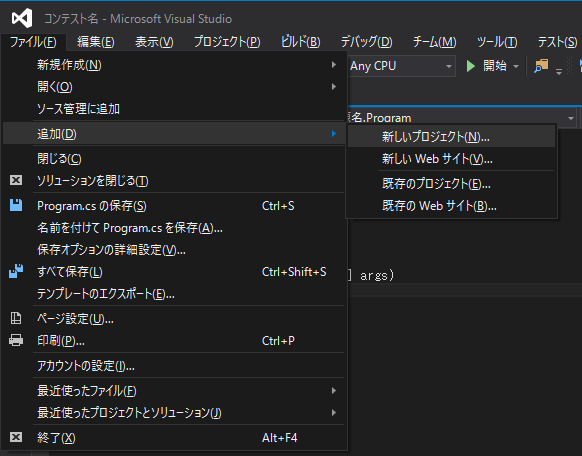Select 既存のプロジェクト(E)...

[x=451, y=183]
